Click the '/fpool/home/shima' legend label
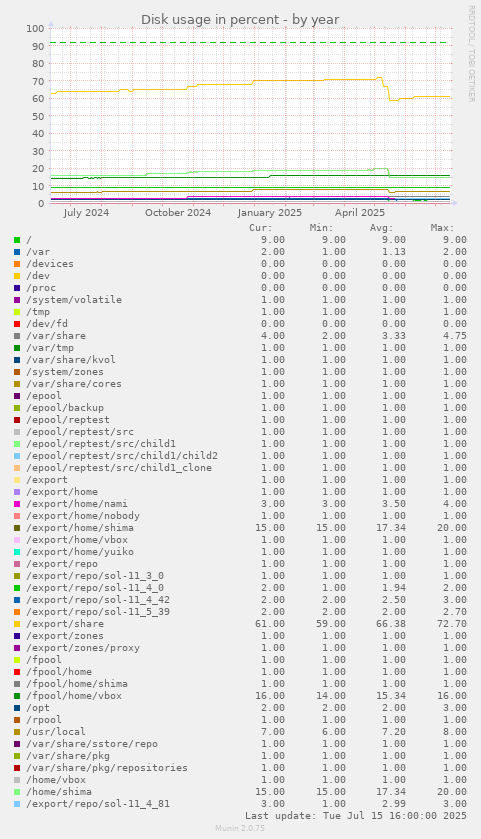 coord(77,684)
